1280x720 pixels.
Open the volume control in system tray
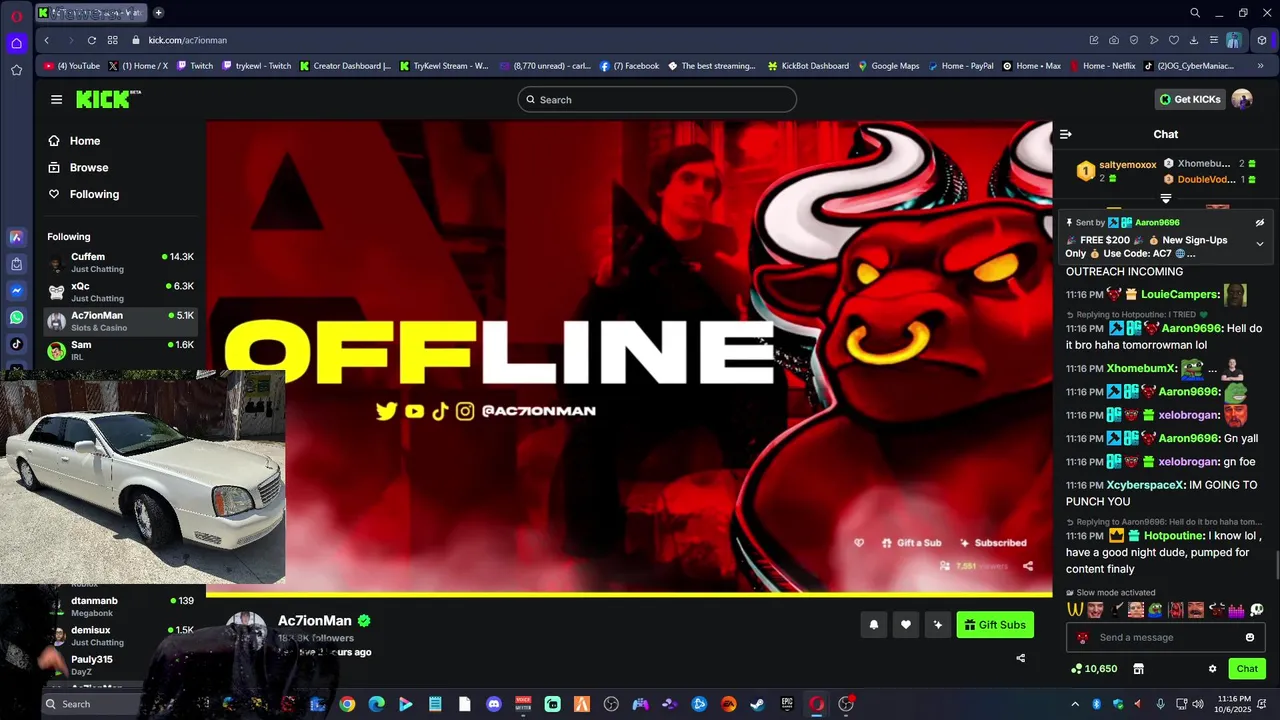click(x=1198, y=704)
